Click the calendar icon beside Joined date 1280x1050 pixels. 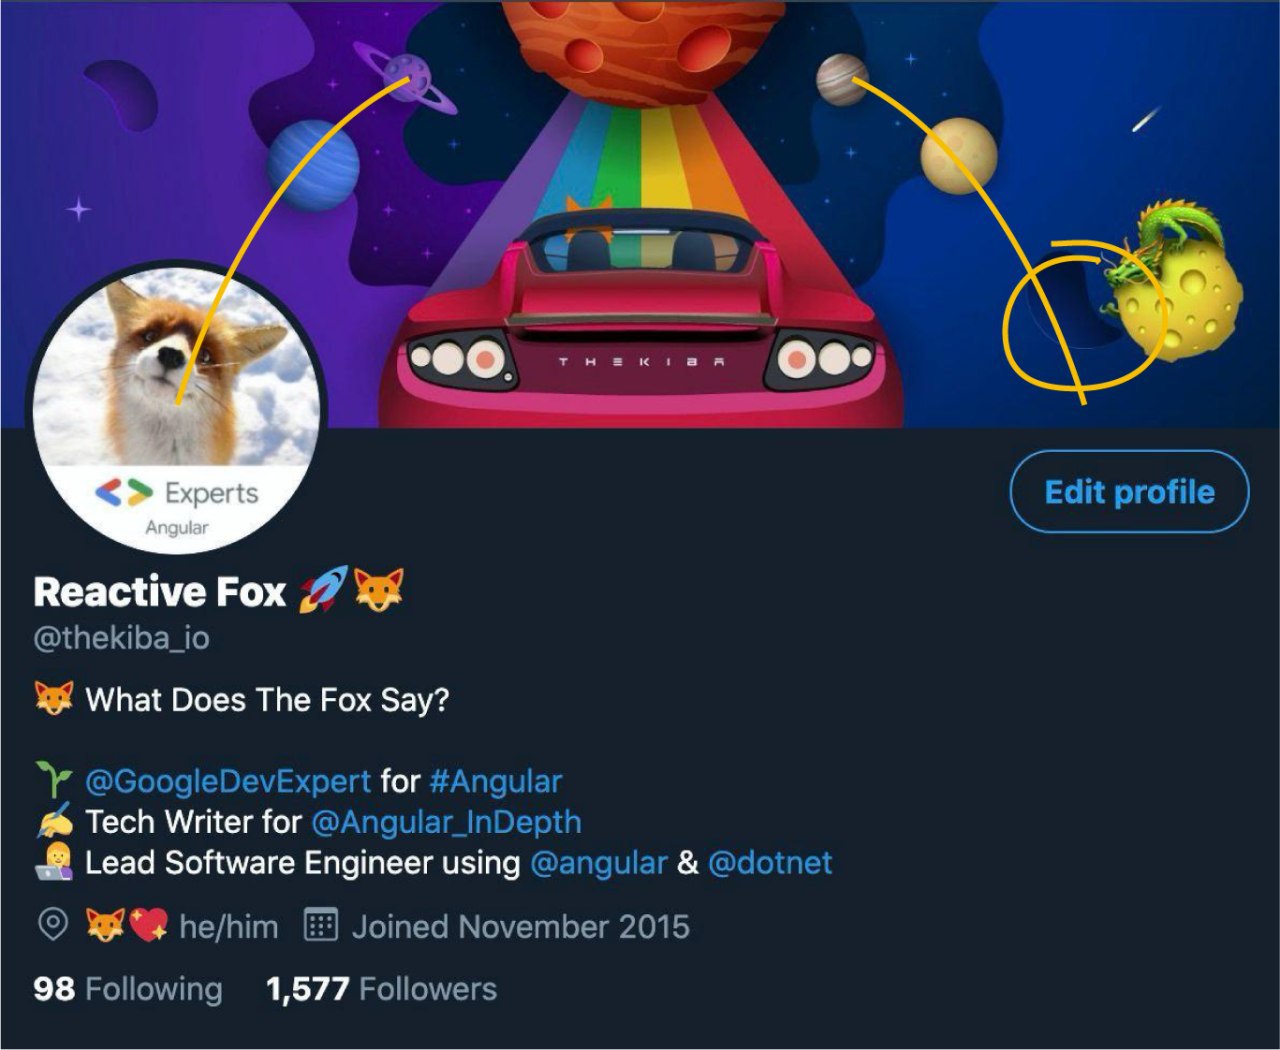point(320,925)
